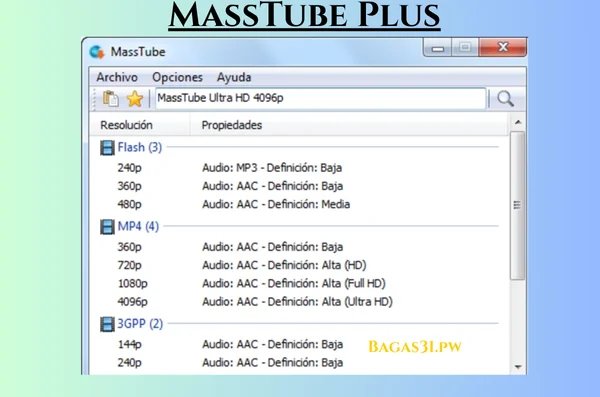Click the disabled maximize window button
The image size is (600, 397).
pos(465,48)
